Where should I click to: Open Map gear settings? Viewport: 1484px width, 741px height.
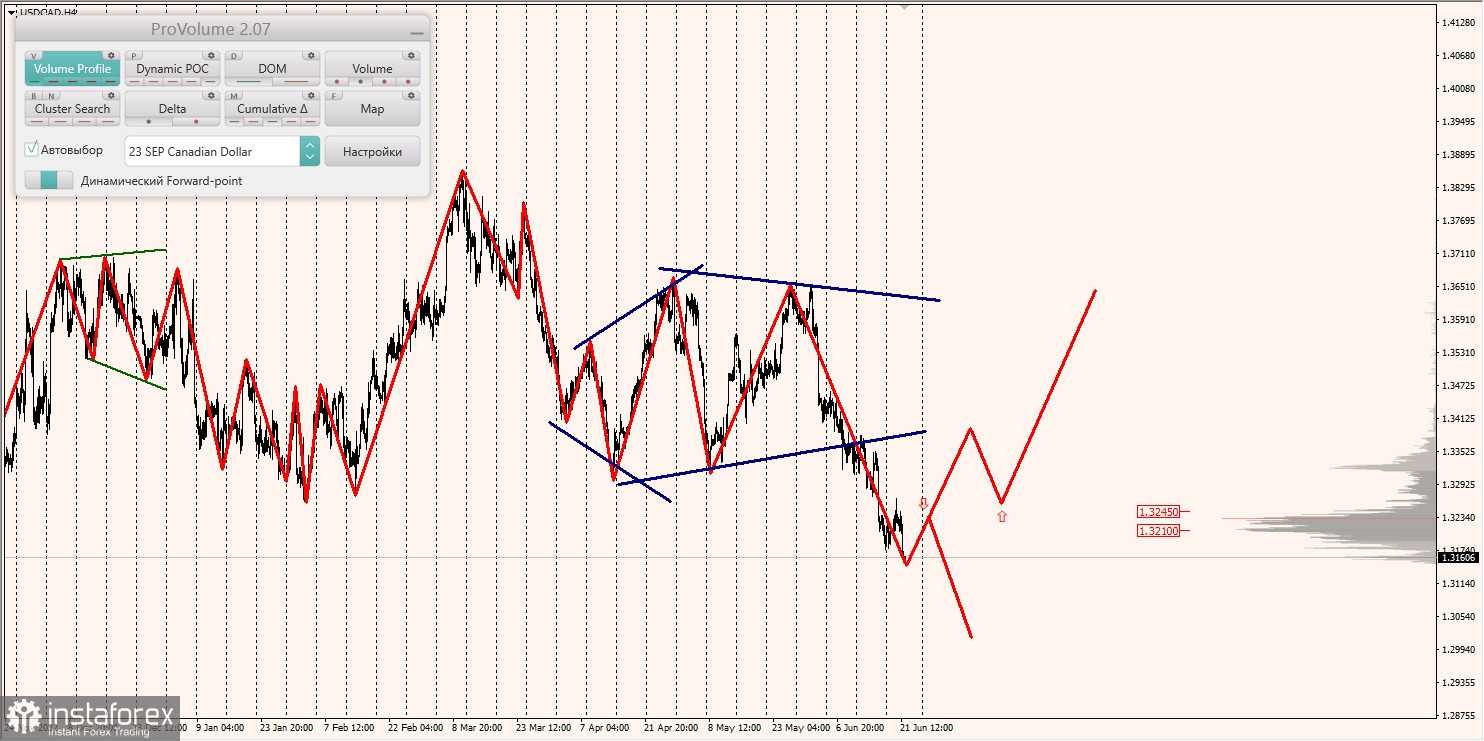[x=411, y=95]
